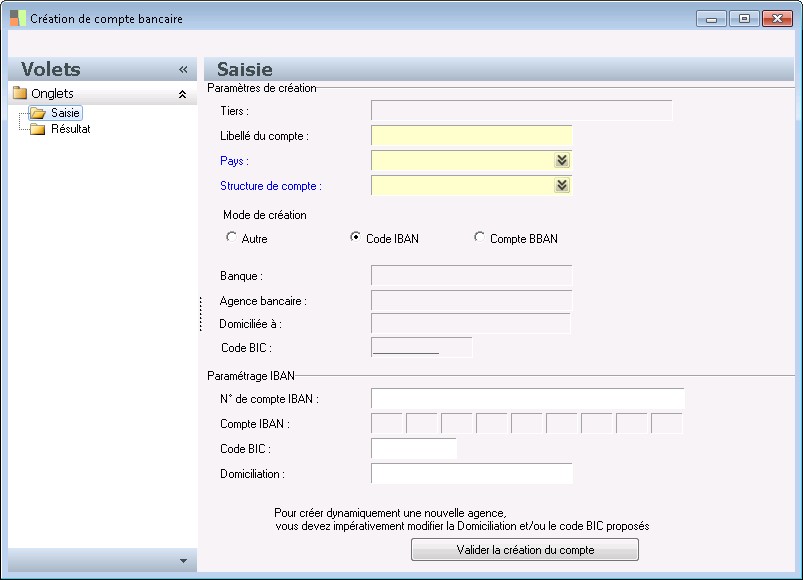
Task: Select the Code IBAN radio button
Action: (356, 238)
